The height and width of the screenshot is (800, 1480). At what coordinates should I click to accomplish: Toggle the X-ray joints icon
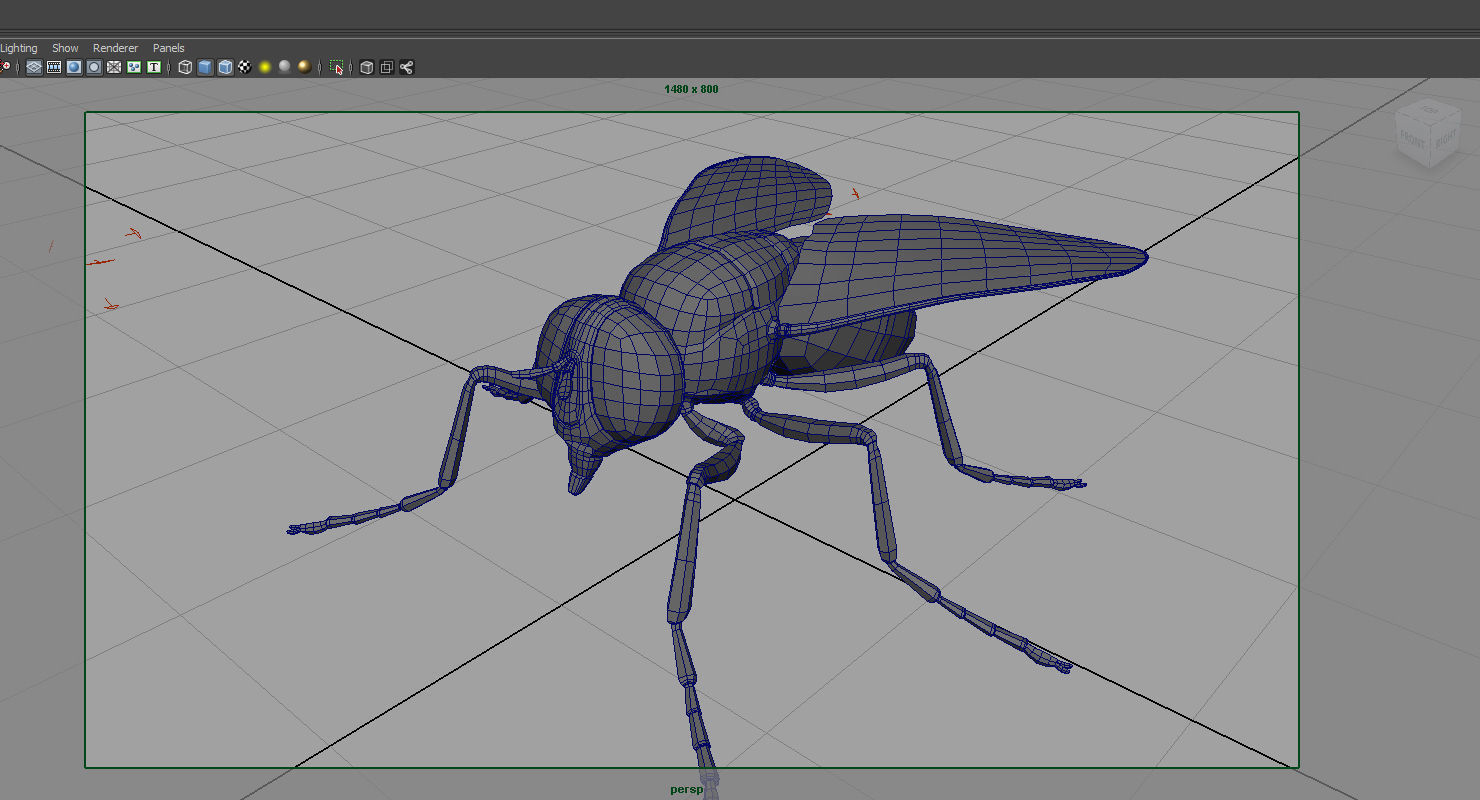[x=407, y=67]
